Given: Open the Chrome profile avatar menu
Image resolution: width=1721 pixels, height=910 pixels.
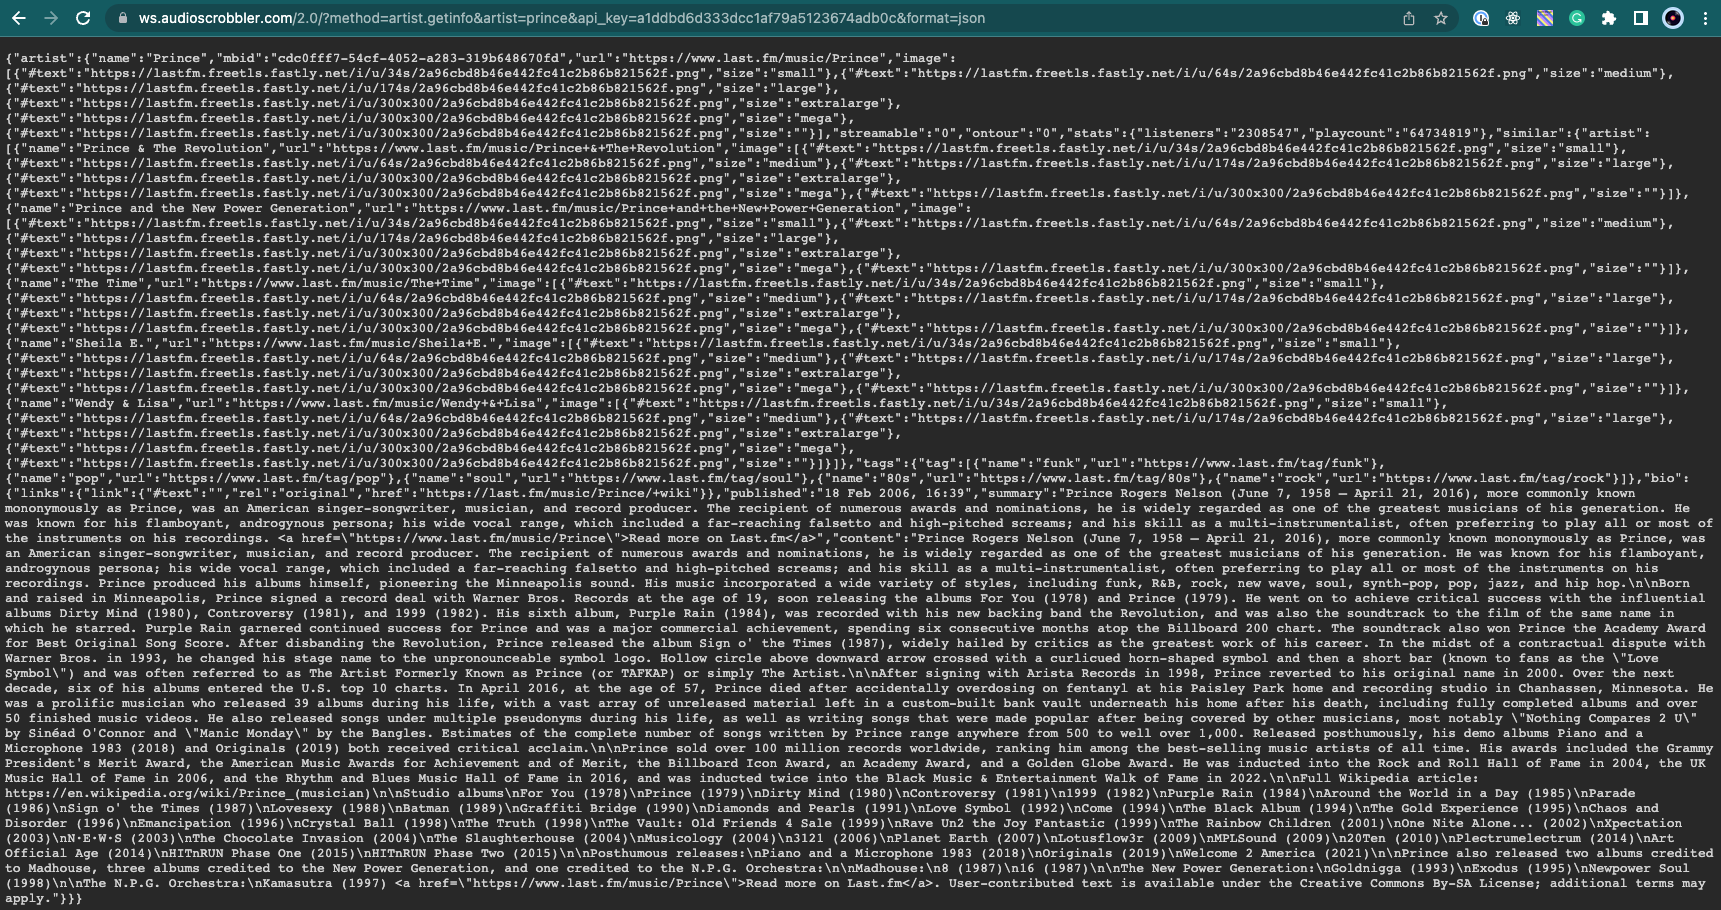Looking at the screenshot, I should click(x=1673, y=18).
